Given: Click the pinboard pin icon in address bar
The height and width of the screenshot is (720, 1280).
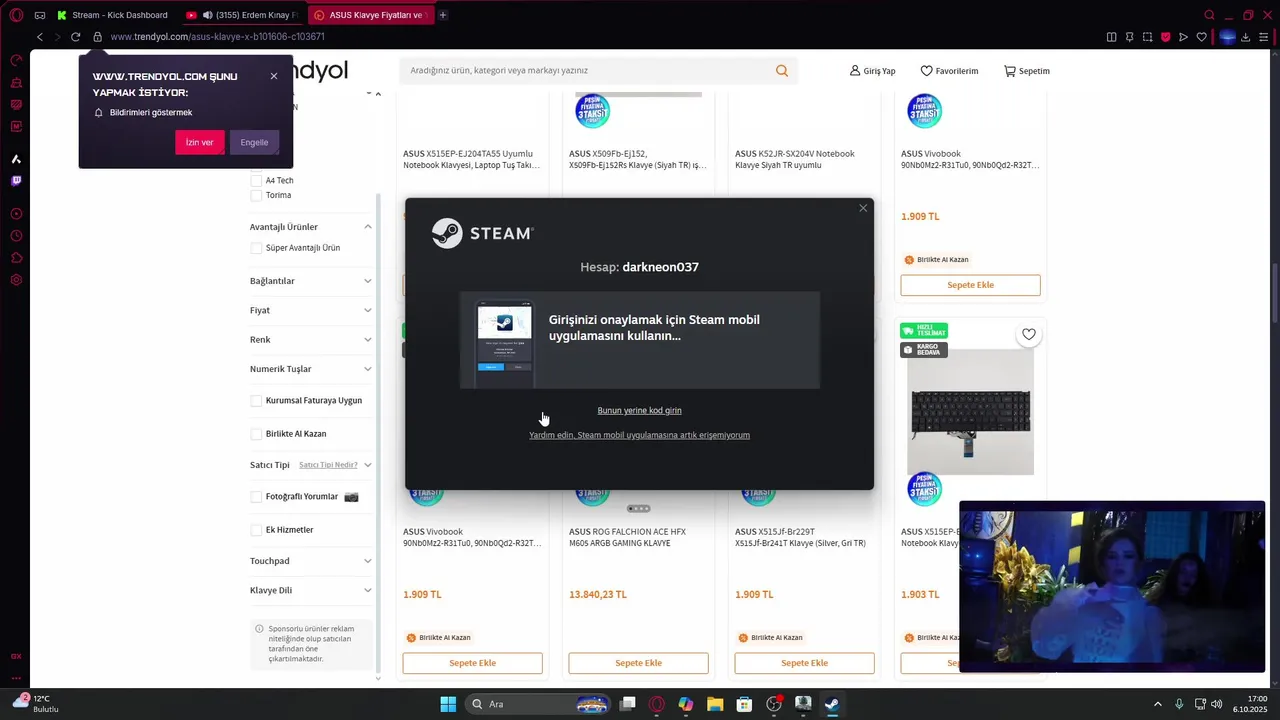Looking at the screenshot, I should pyautogui.click(x=1129, y=37).
